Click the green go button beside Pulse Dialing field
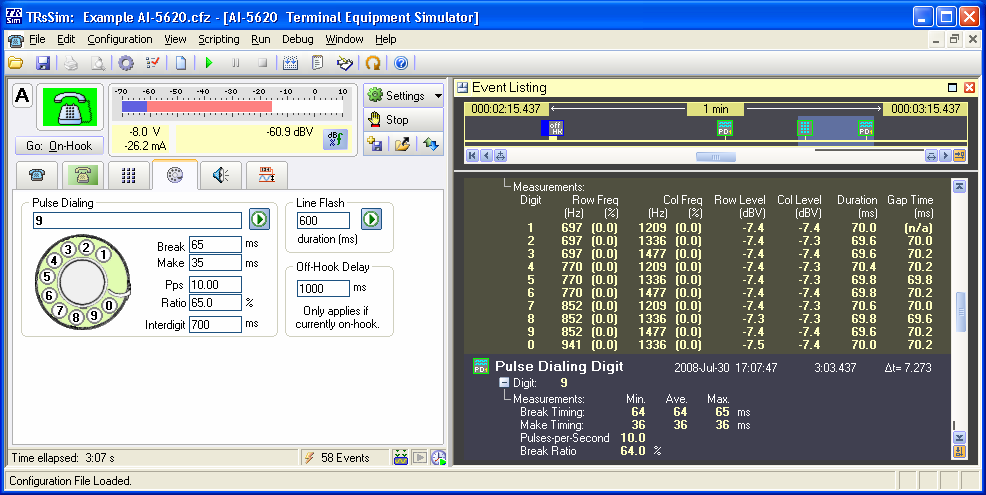 [x=259, y=220]
